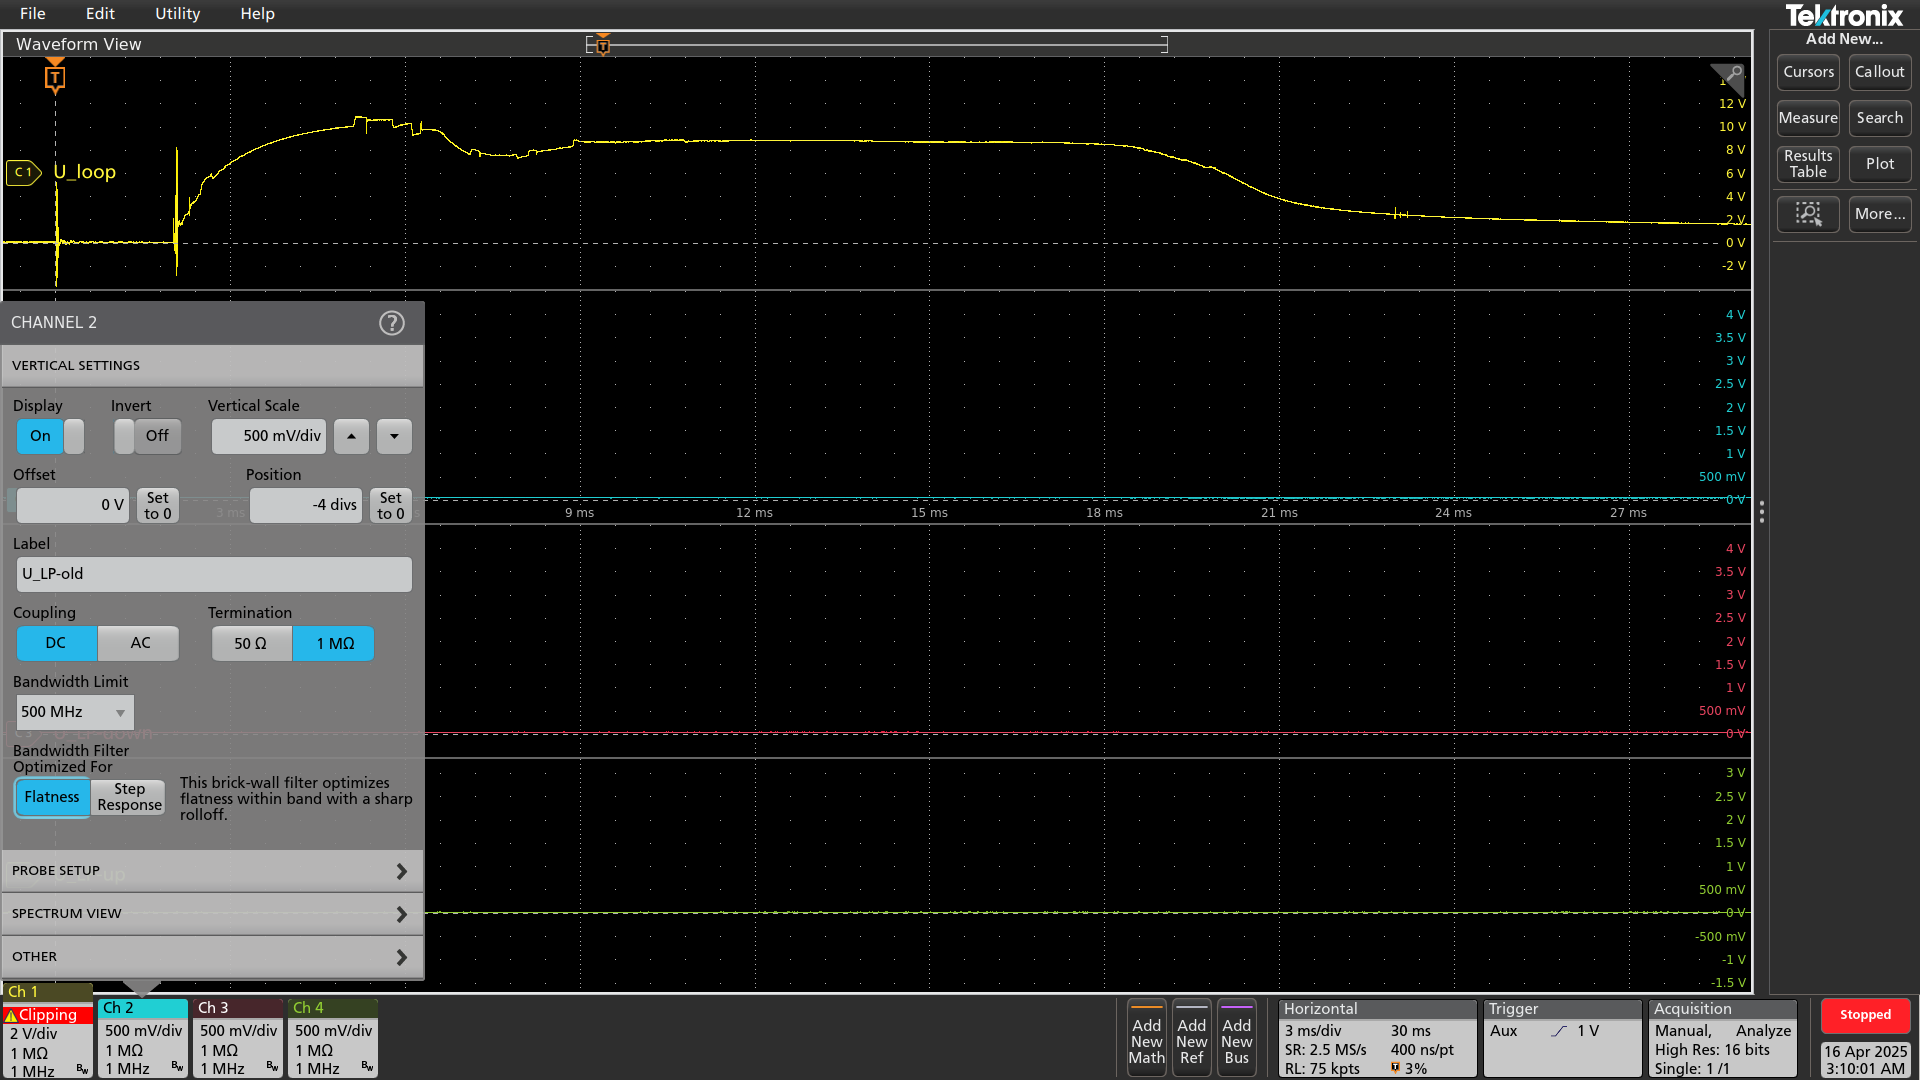1920x1080 pixels.
Task: Select AC coupling
Action: (140, 643)
